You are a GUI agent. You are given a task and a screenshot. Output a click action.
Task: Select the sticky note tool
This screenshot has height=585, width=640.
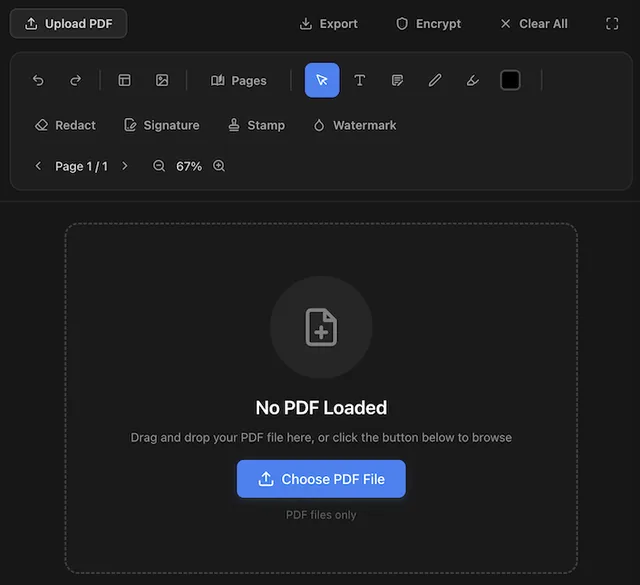pyautogui.click(x=397, y=80)
